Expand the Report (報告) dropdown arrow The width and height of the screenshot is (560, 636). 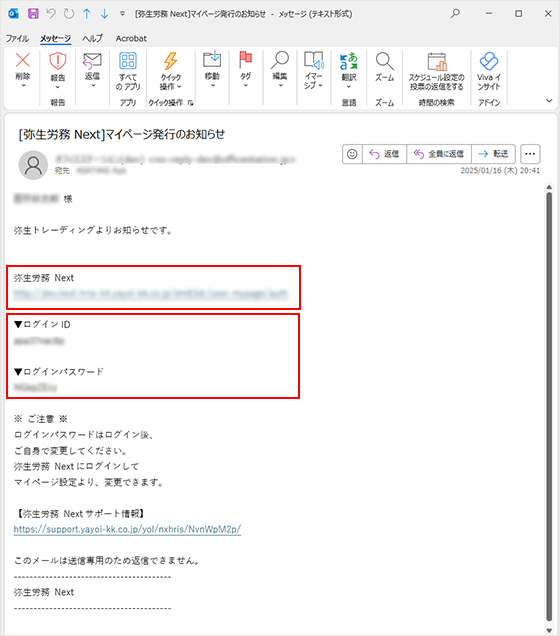(58, 87)
